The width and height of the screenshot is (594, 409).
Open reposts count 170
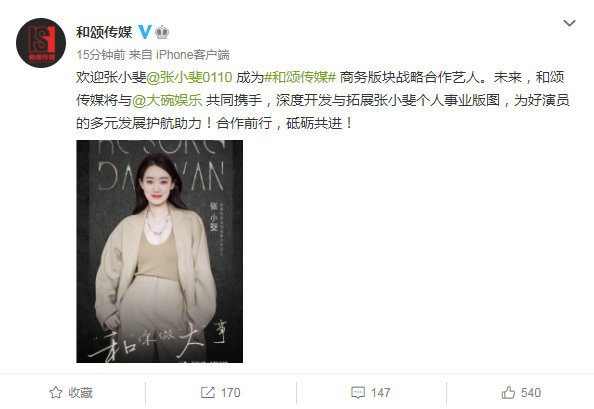[231, 393]
